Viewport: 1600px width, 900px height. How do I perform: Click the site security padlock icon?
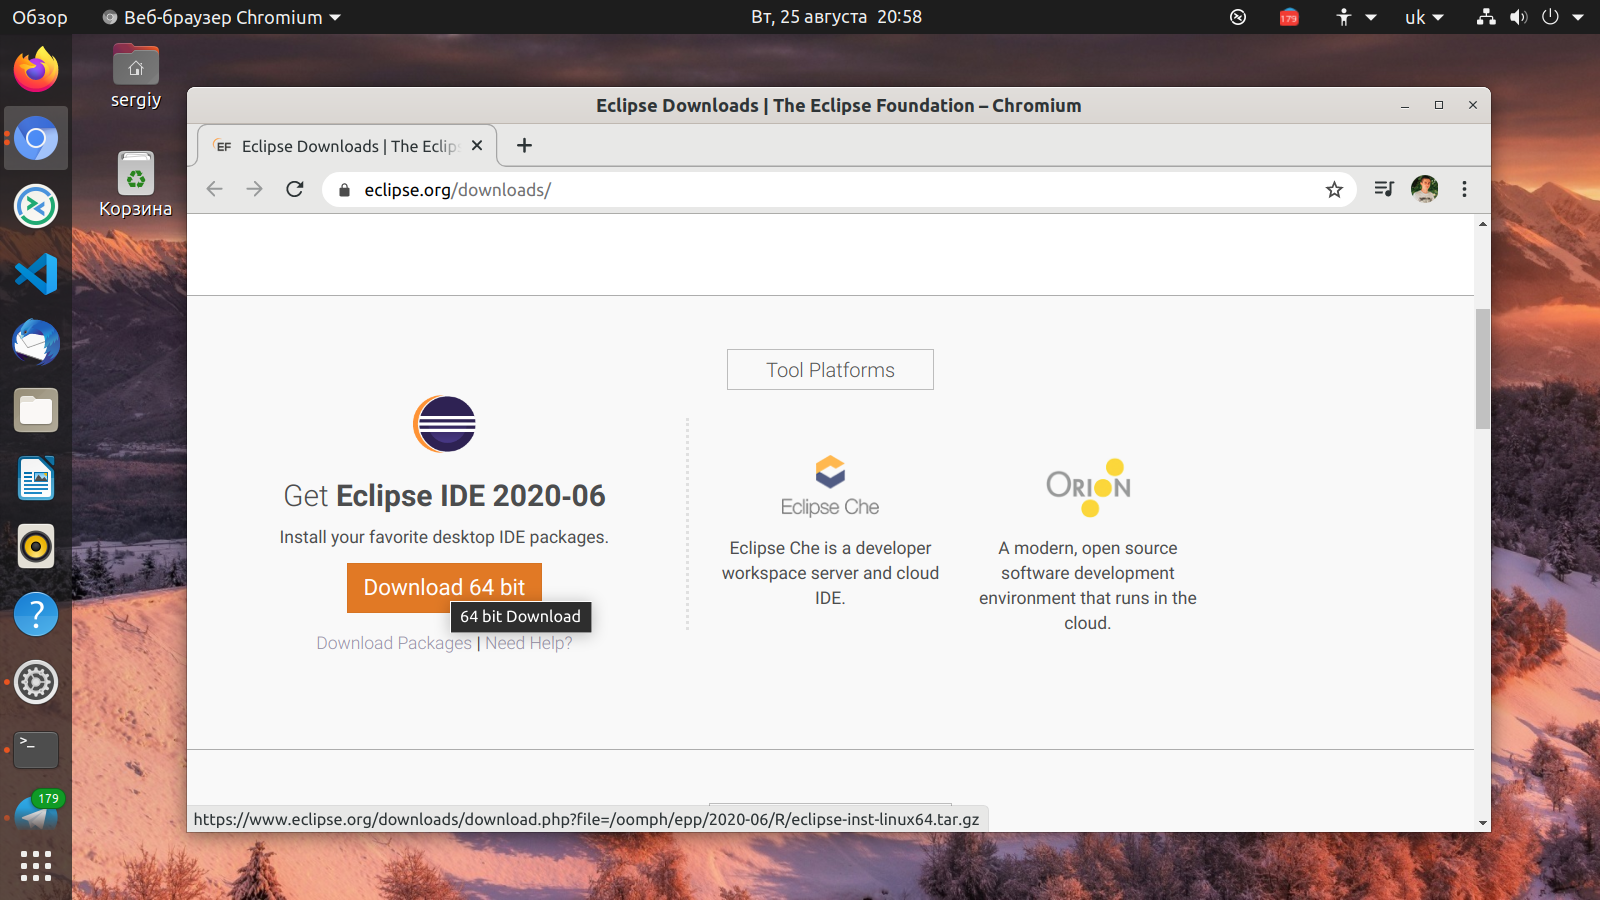pyautogui.click(x=345, y=190)
